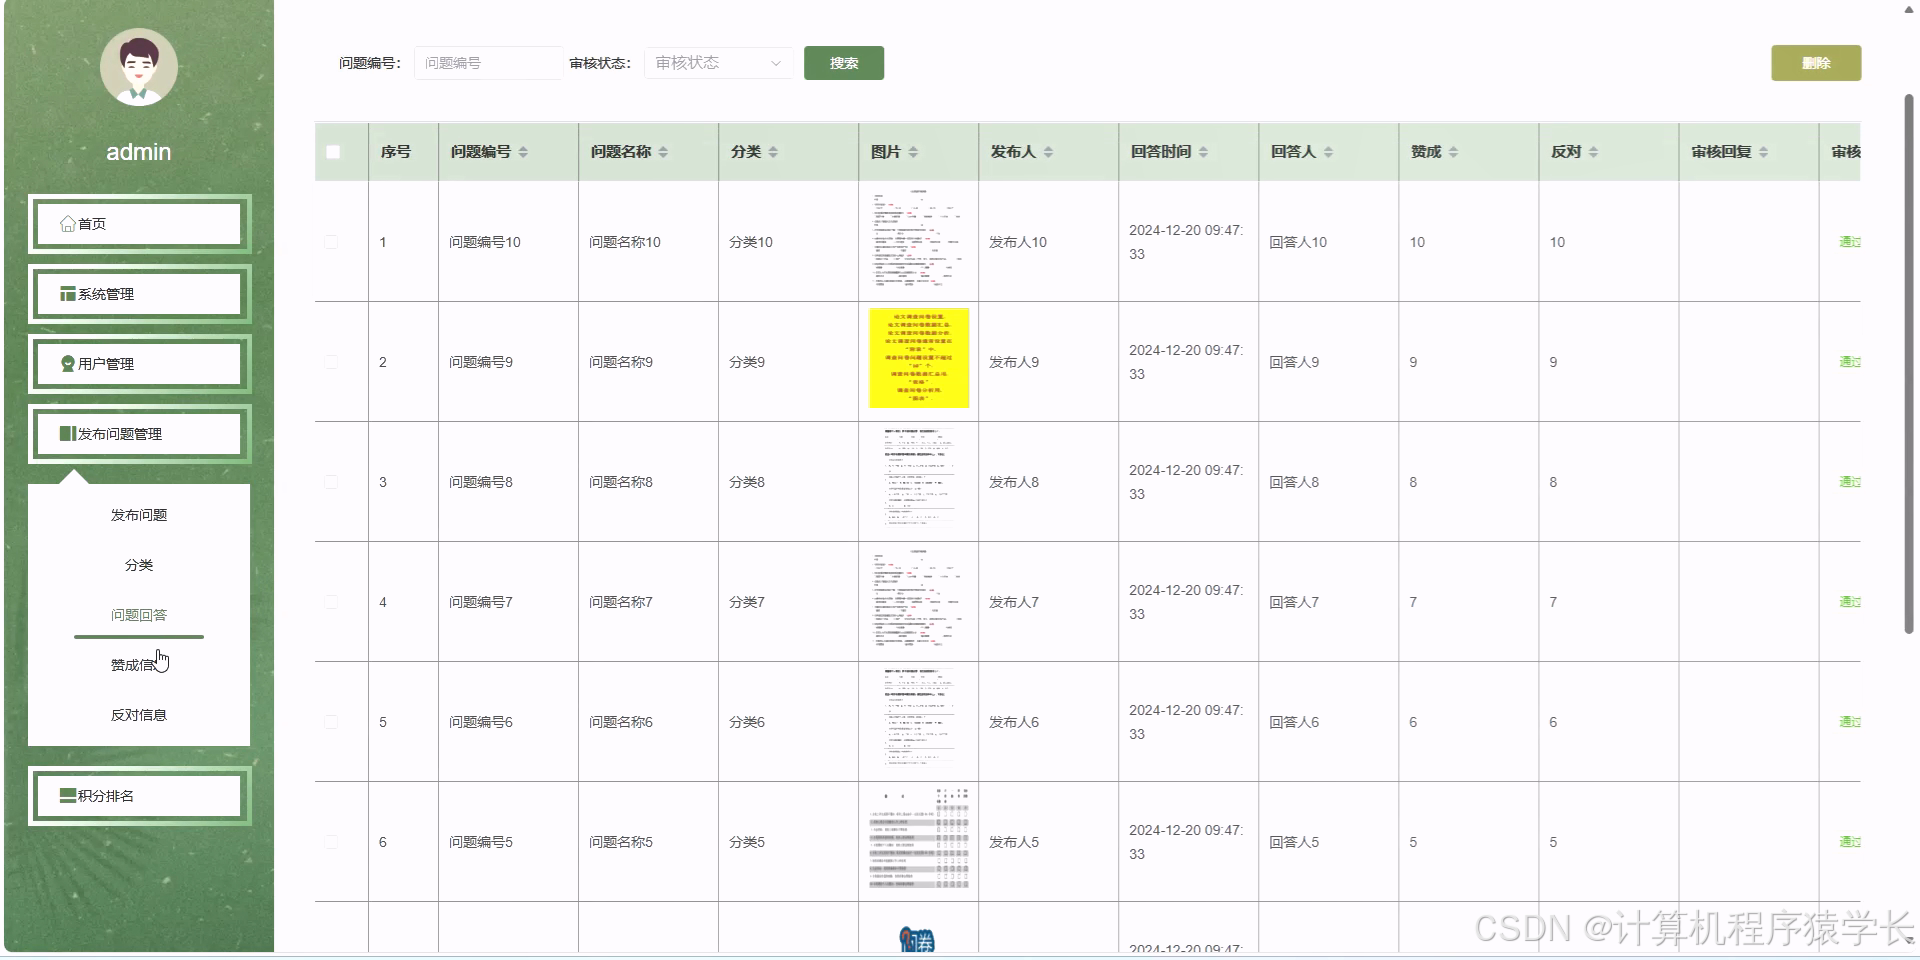The image size is (1920, 960).
Task: Click the 通过 link in row 1
Action: (1850, 242)
